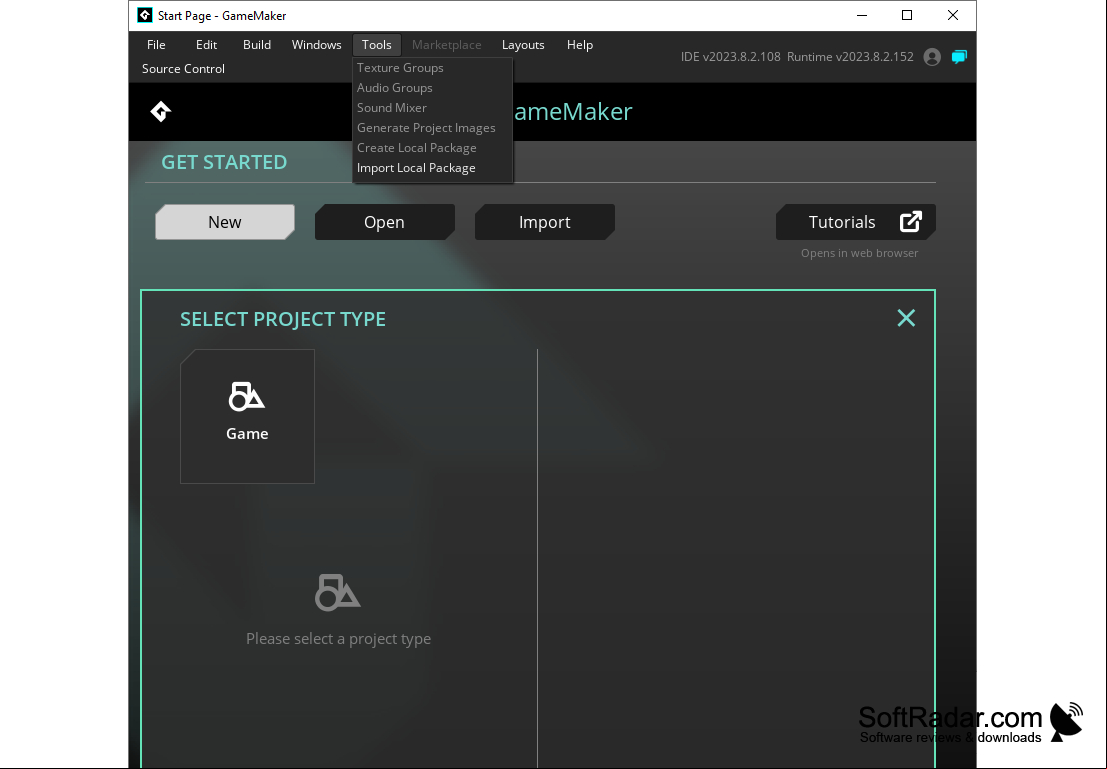This screenshot has height=769, width=1107.
Task: Choose Texture Groups from Tools menu
Action: (x=432, y=68)
